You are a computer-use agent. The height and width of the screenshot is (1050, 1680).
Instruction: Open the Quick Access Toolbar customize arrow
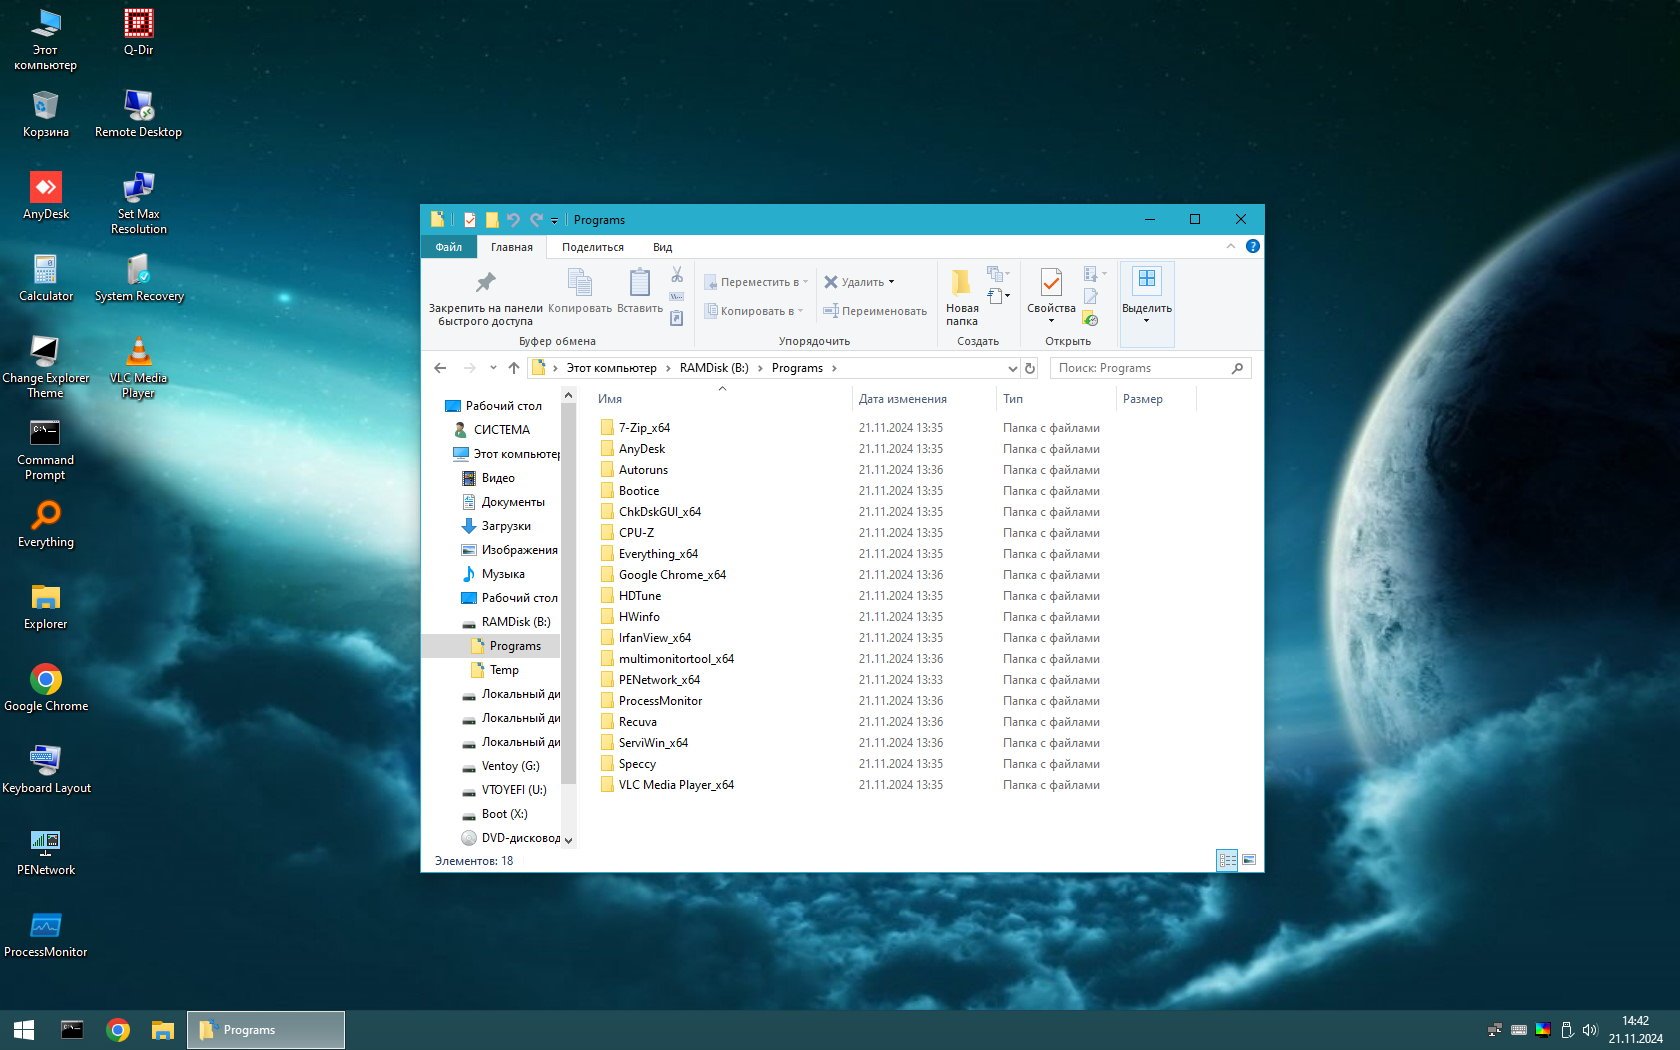click(x=554, y=220)
